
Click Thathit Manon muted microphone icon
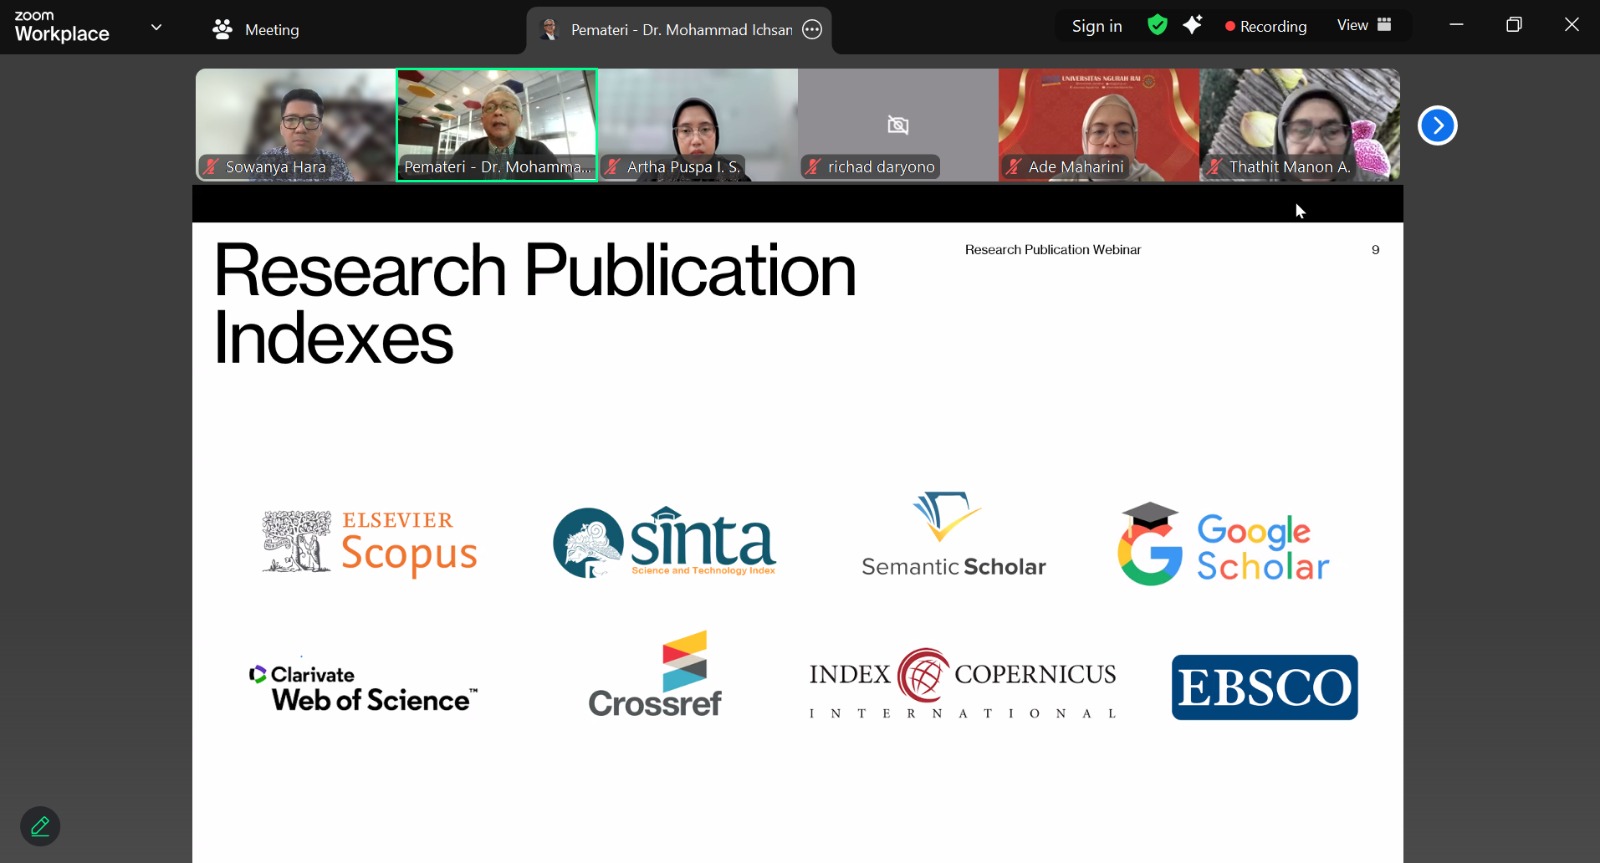(x=1215, y=167)
